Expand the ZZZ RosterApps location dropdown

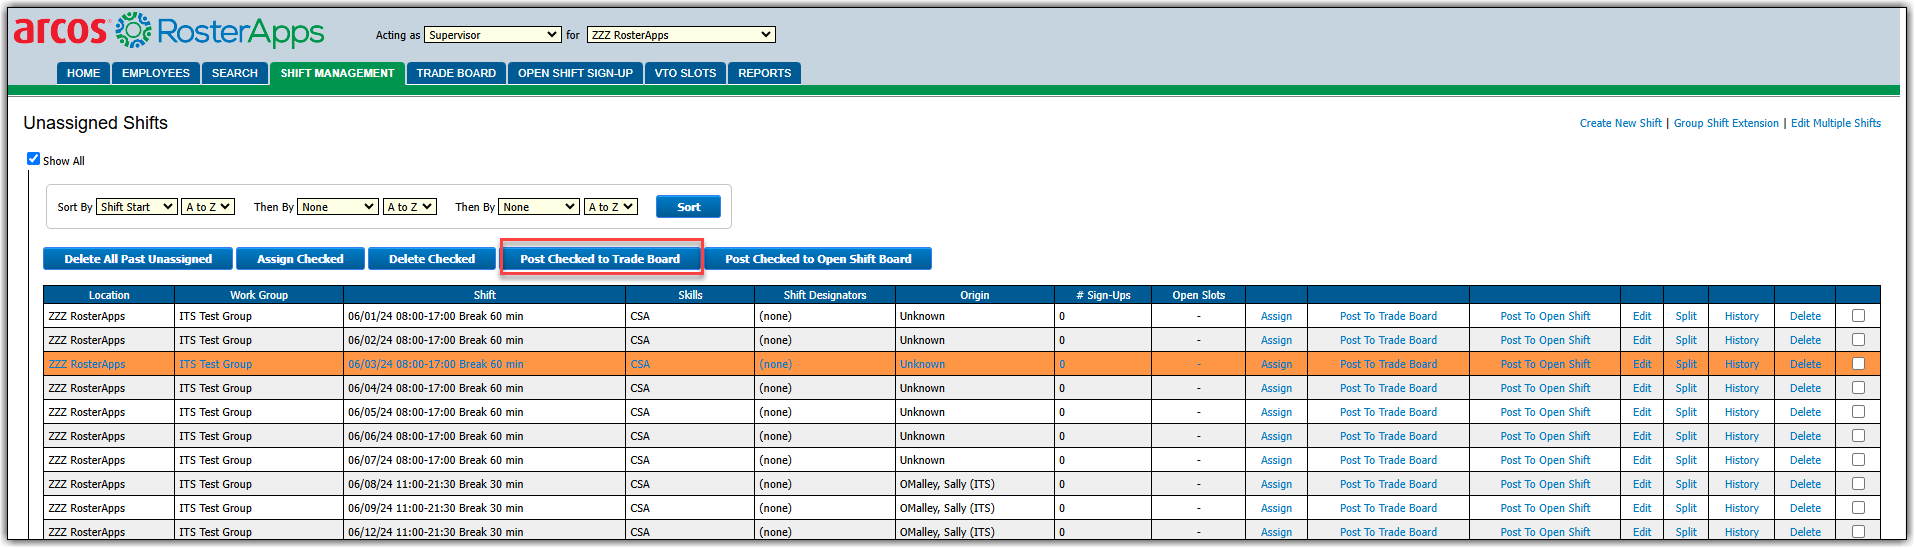tap(681, 35)
